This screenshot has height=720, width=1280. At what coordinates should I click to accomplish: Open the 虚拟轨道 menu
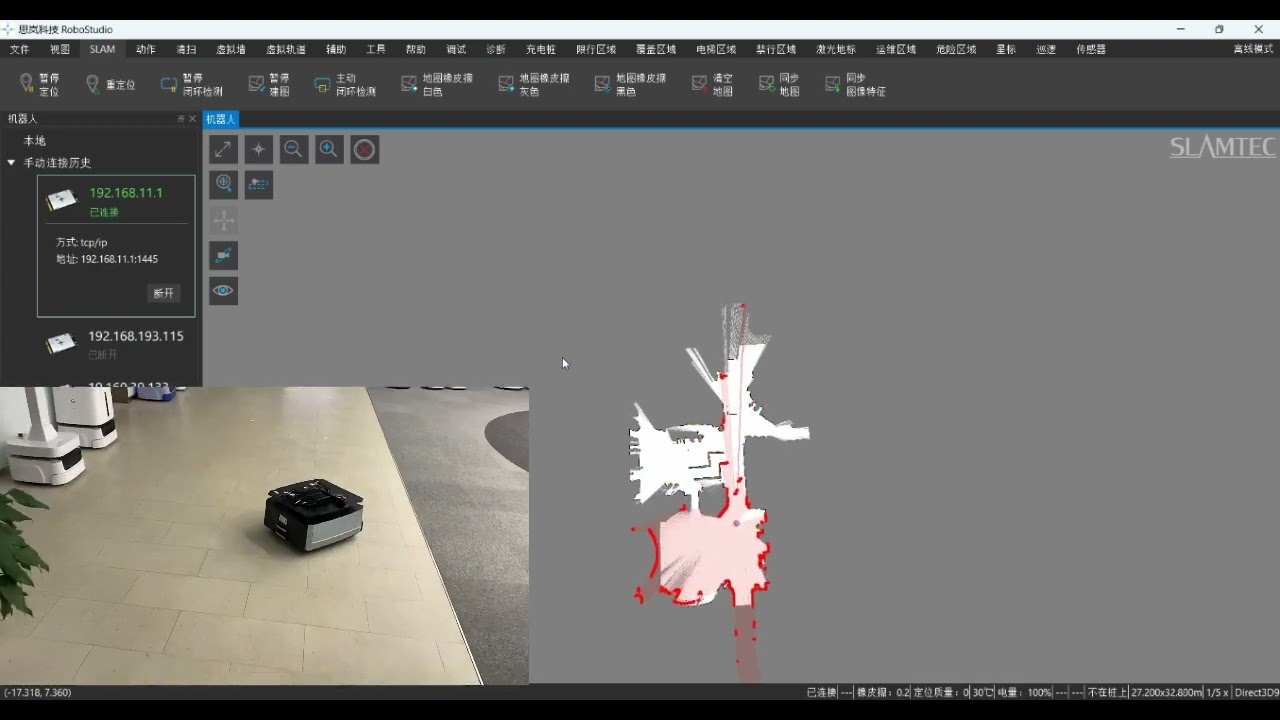(x=286, y=49)
